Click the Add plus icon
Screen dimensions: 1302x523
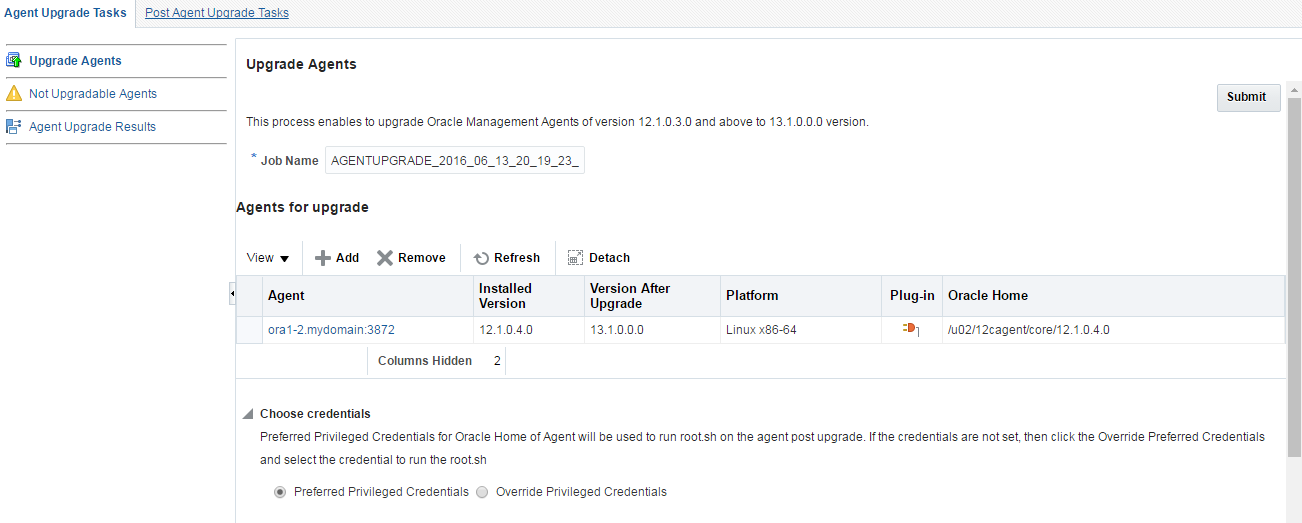point(323,258)
